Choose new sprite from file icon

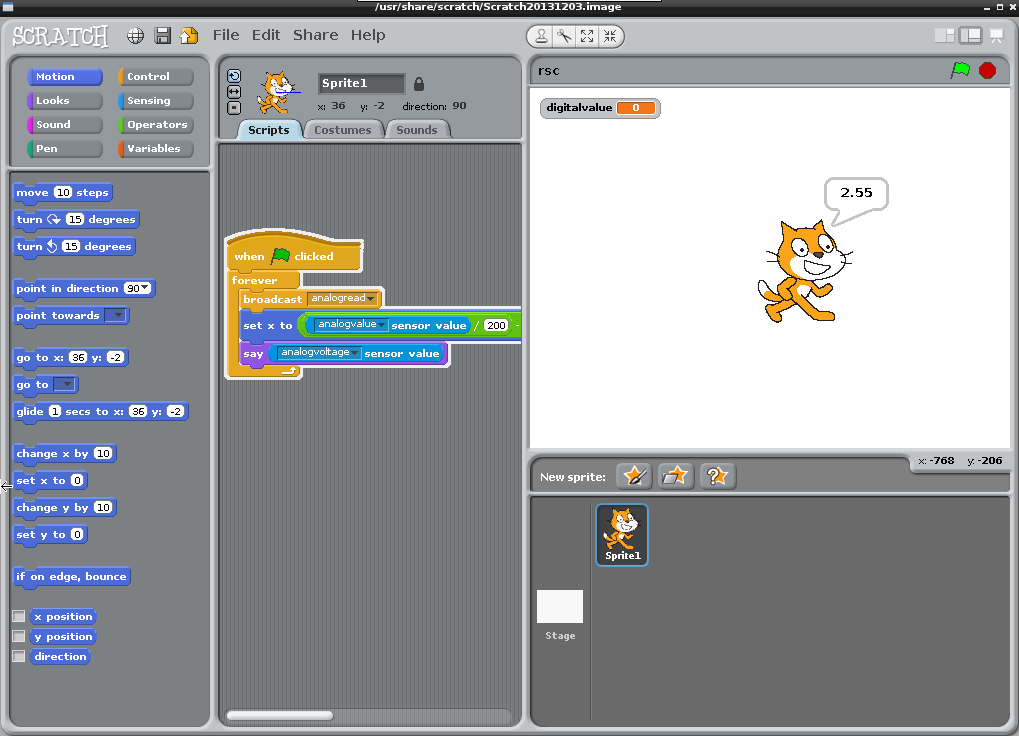tap(676, 476)
